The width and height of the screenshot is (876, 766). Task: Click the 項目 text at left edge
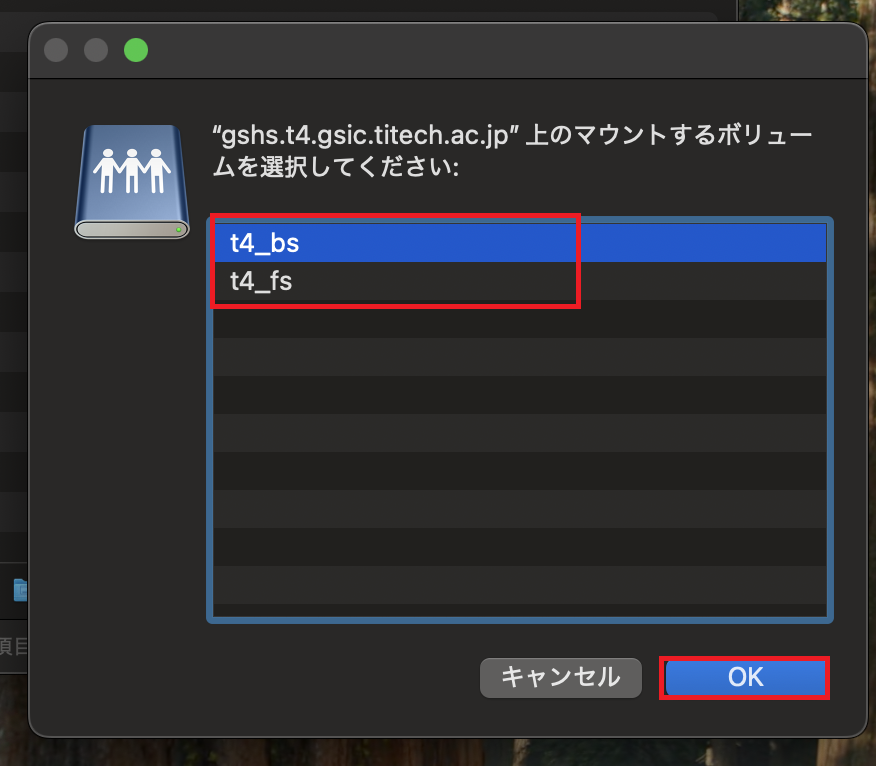pyautogui.click(x=14, y=647)
